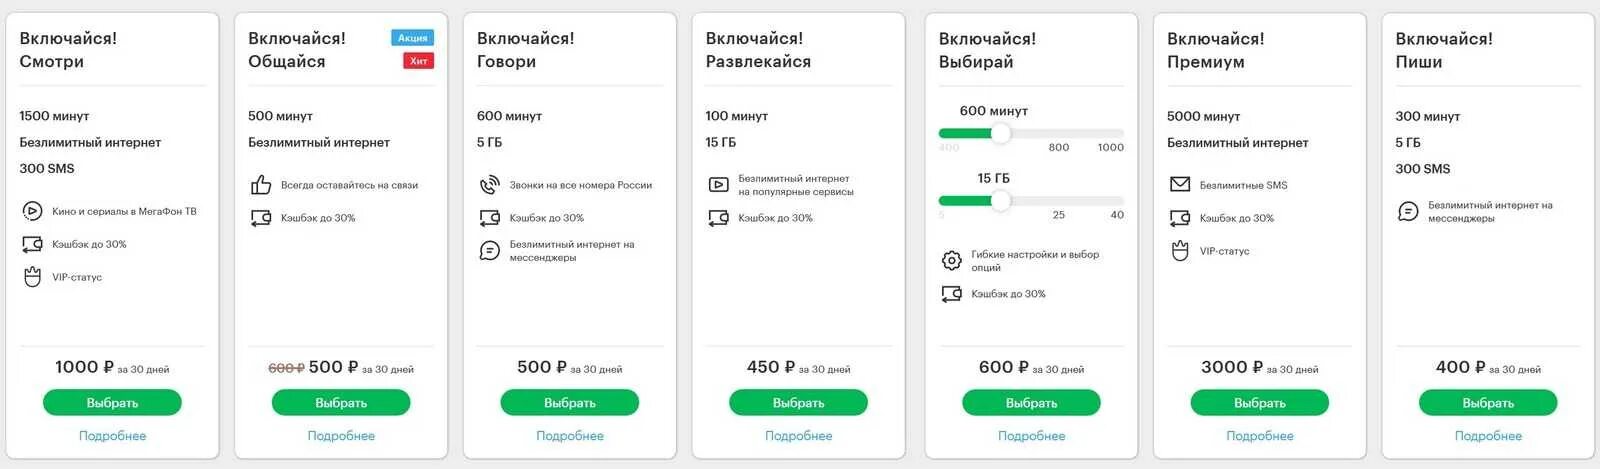Click the video services icon in Развлекайся plan
Viewport: 1600px width, 469px height.
point(718,185)
